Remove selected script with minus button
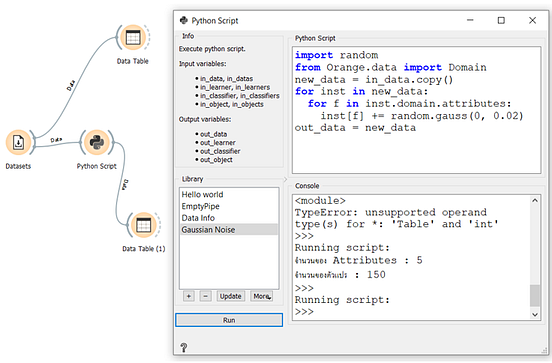The width and height of the screenshot is (552, 363). pyautogui.click(x=205, y=296)
